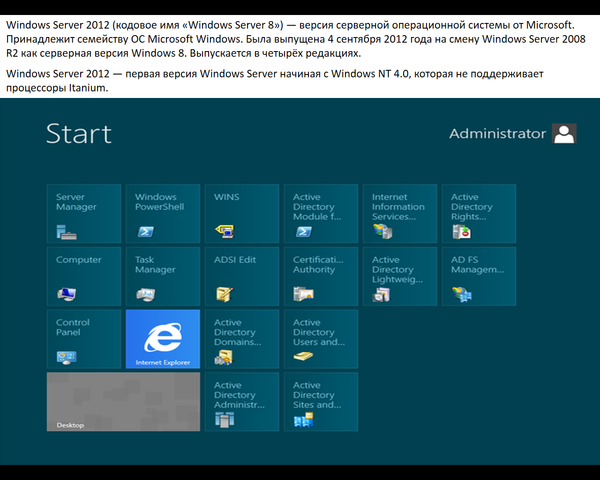Open Active Directory Module tile
This screenshot has width=600, height=480.
tap(320, 214)
